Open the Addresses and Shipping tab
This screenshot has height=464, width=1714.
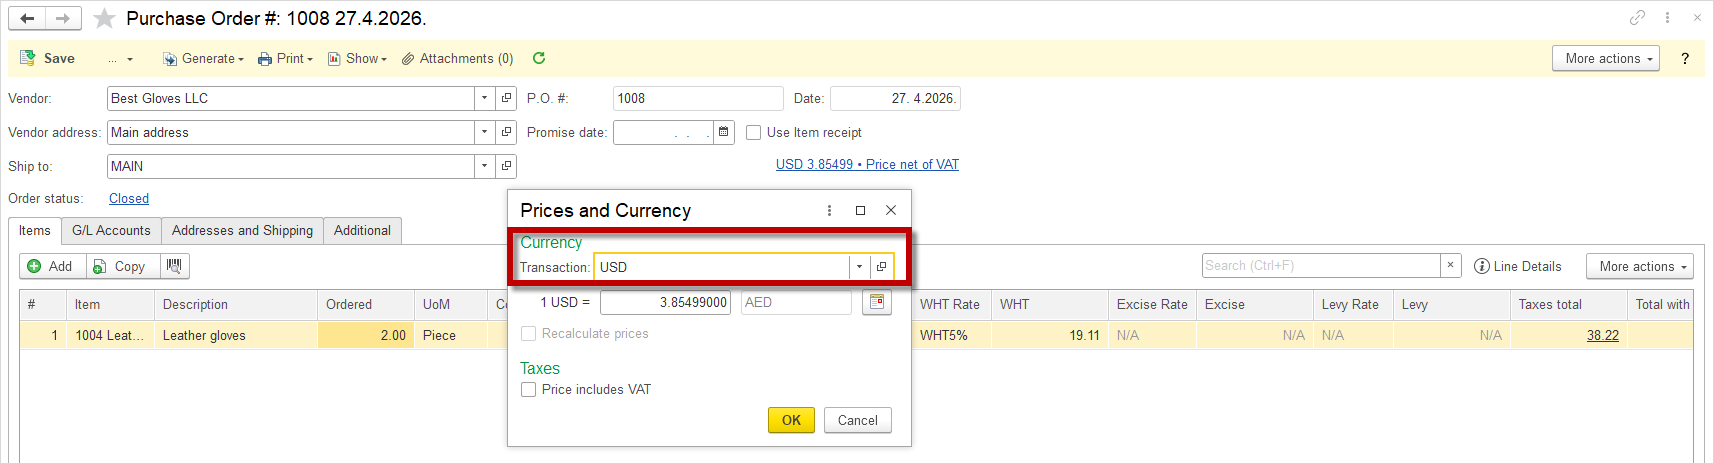(242, 230)
